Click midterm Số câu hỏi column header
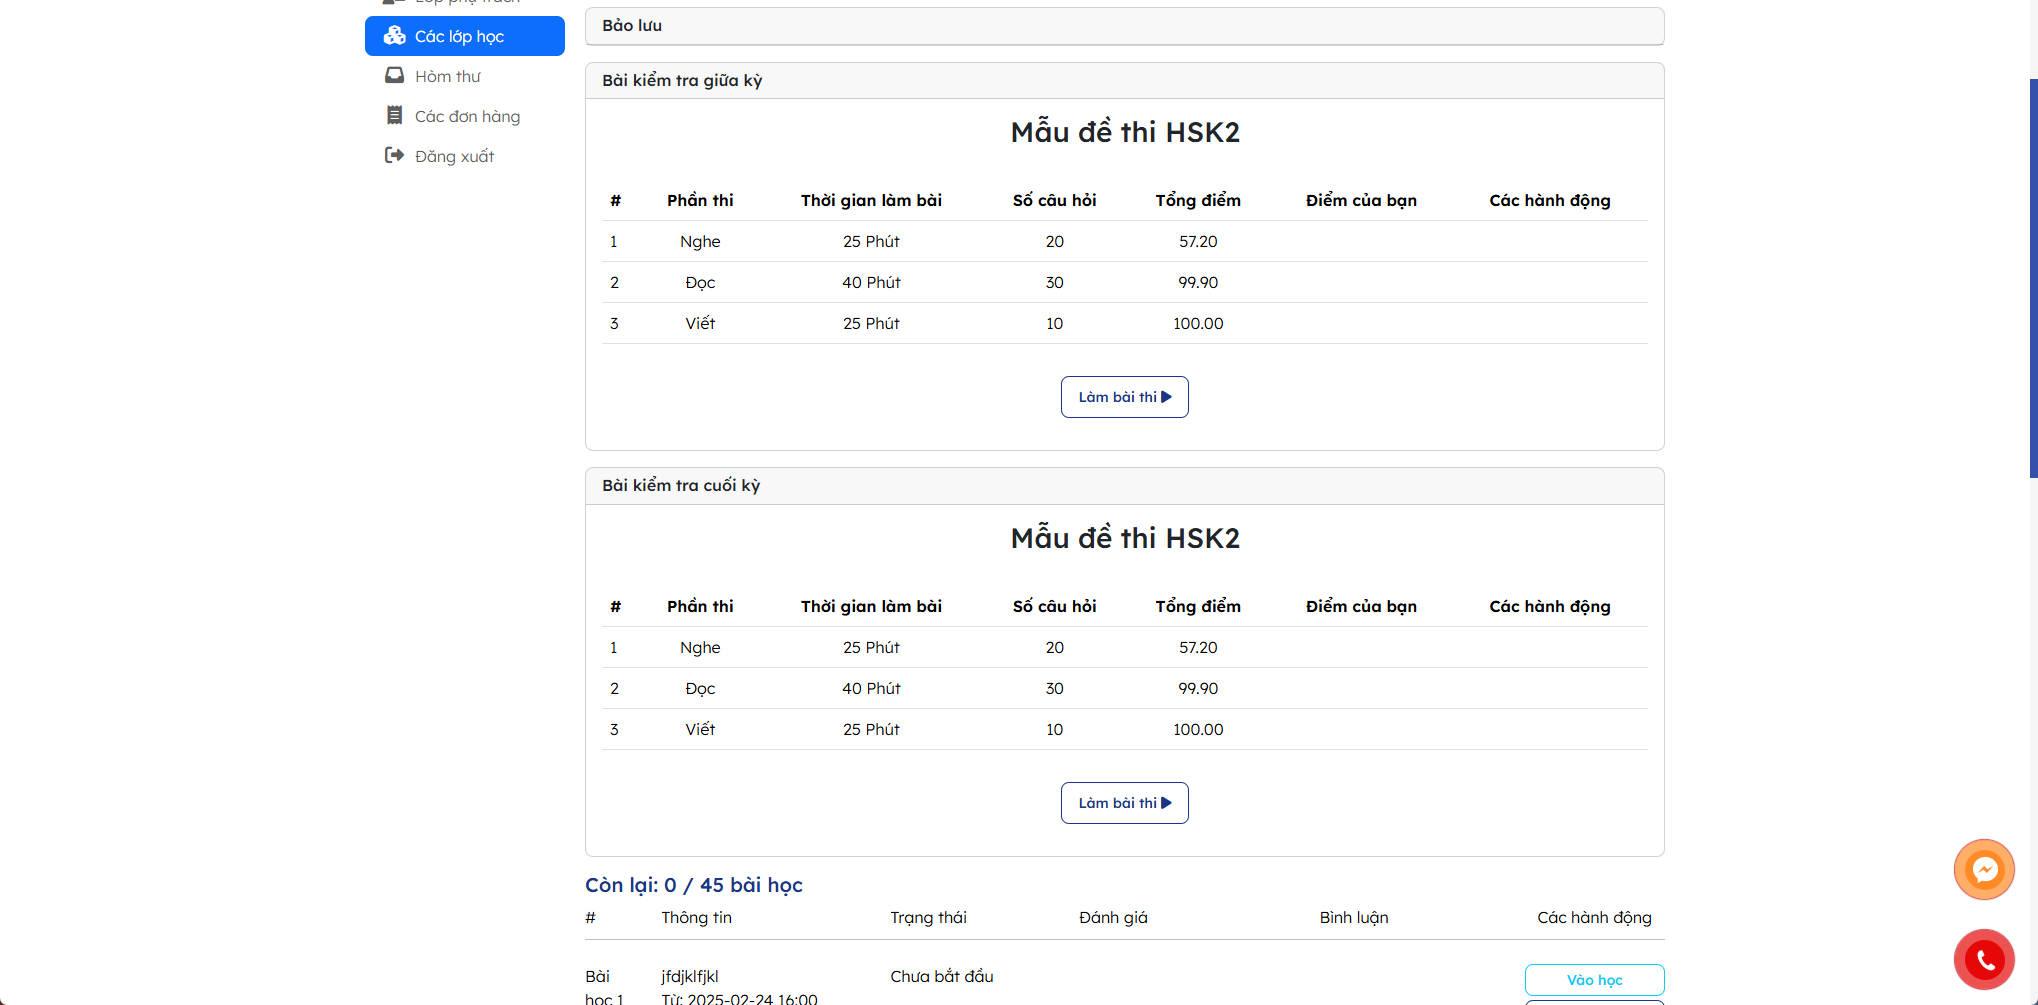The width and height of the screenshot is (2038, 1005). pos(1054,201)
